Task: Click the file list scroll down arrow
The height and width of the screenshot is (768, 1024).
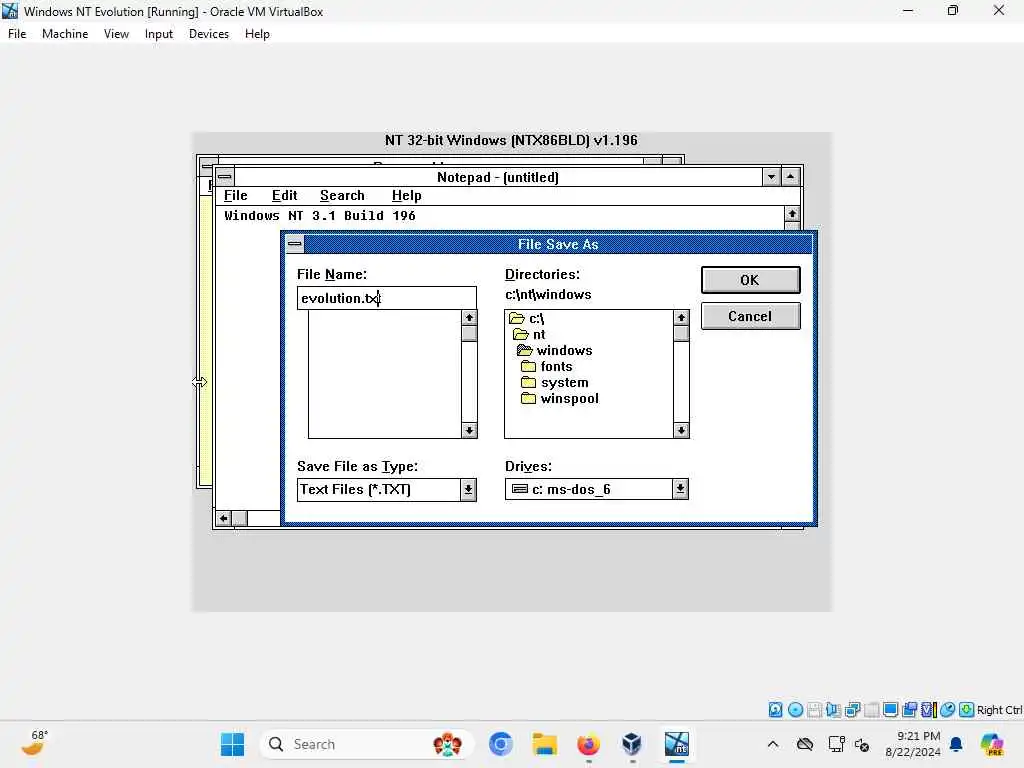Action: pyautogui.click(x=469, y=430)
